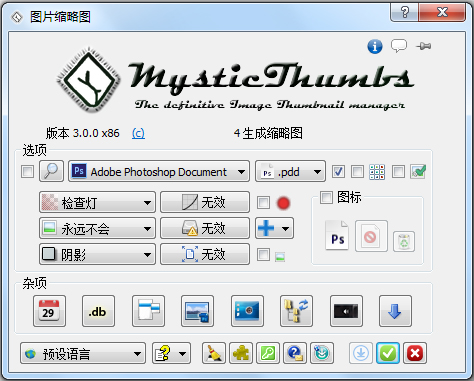Enable the 图标 checkbox
Screen dimensions: 474x381
[x=326, y=197]
